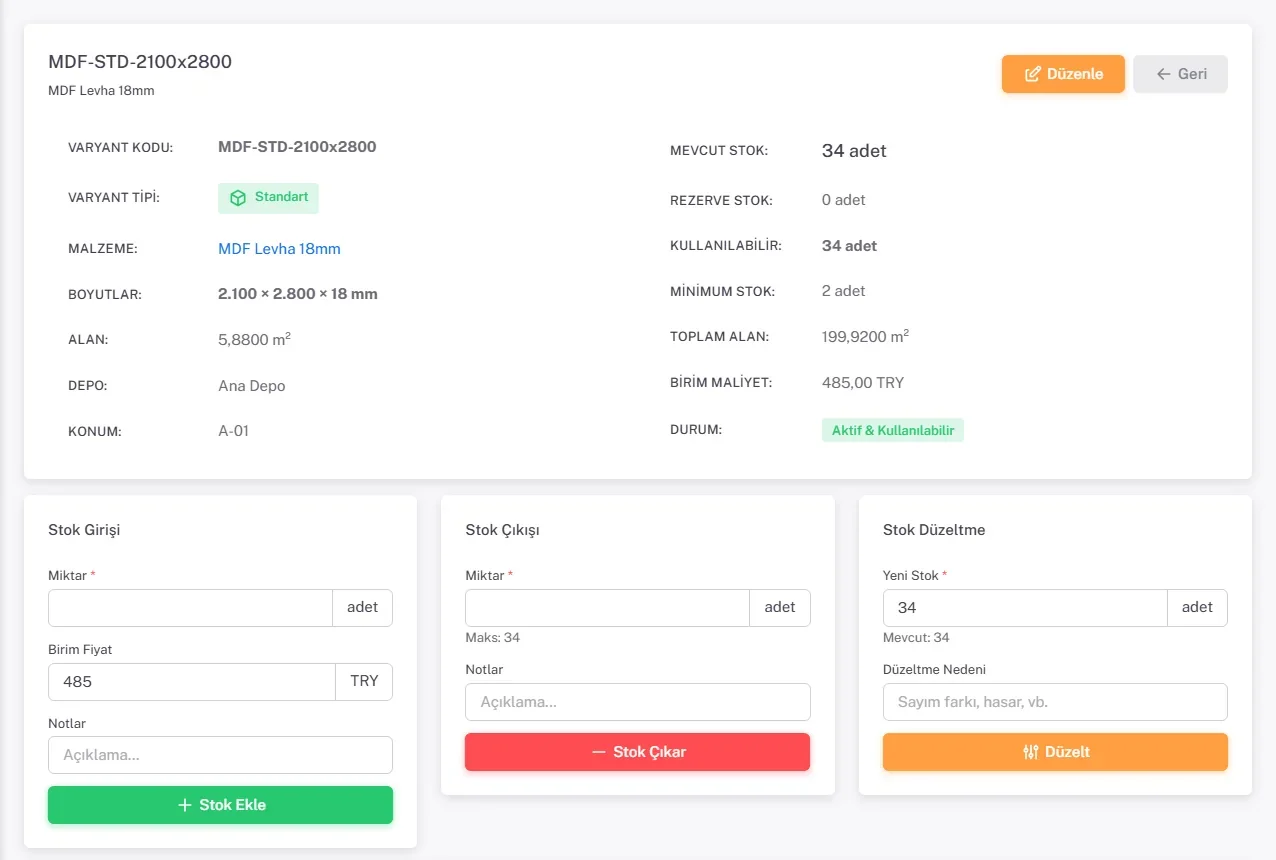Focus the Miktar field under Stok Çıkışı
This screenshot has height=860, width=1276.
pos(607,608)
